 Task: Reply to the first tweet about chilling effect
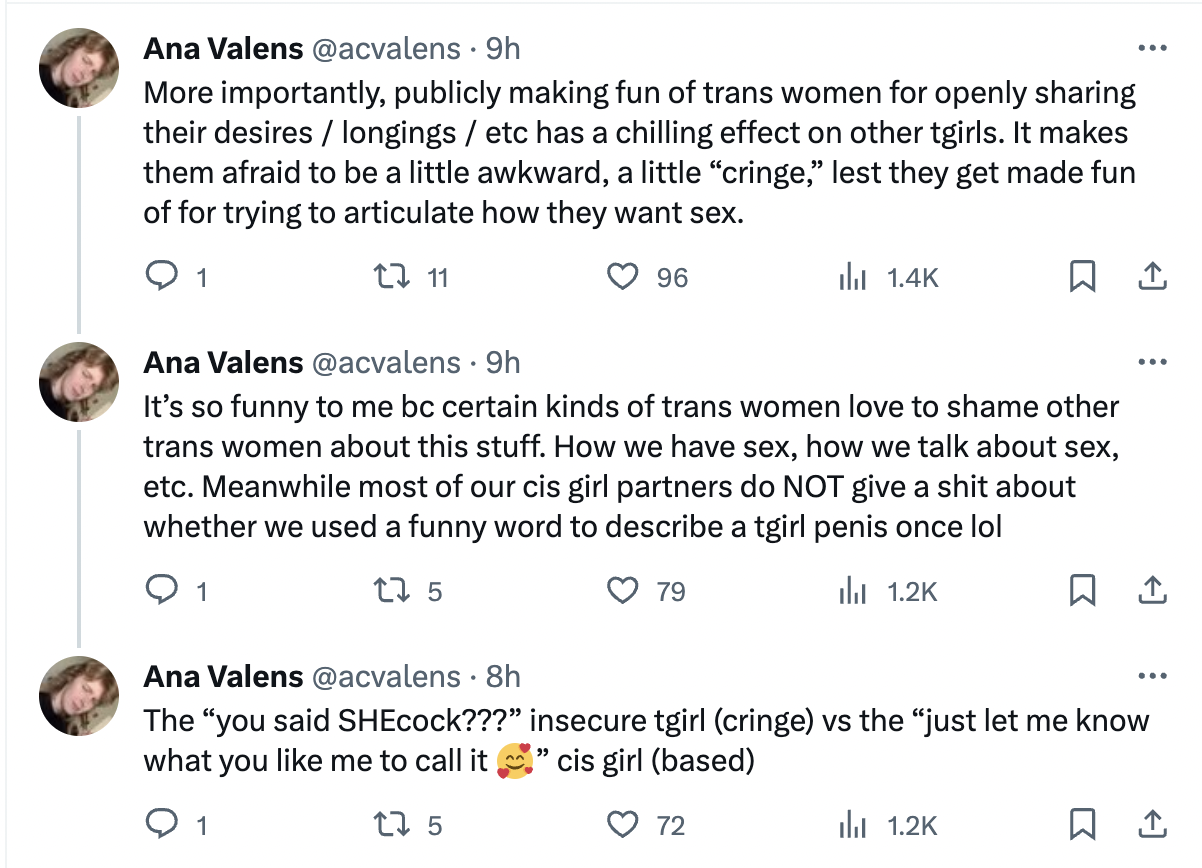coord(161,277)
